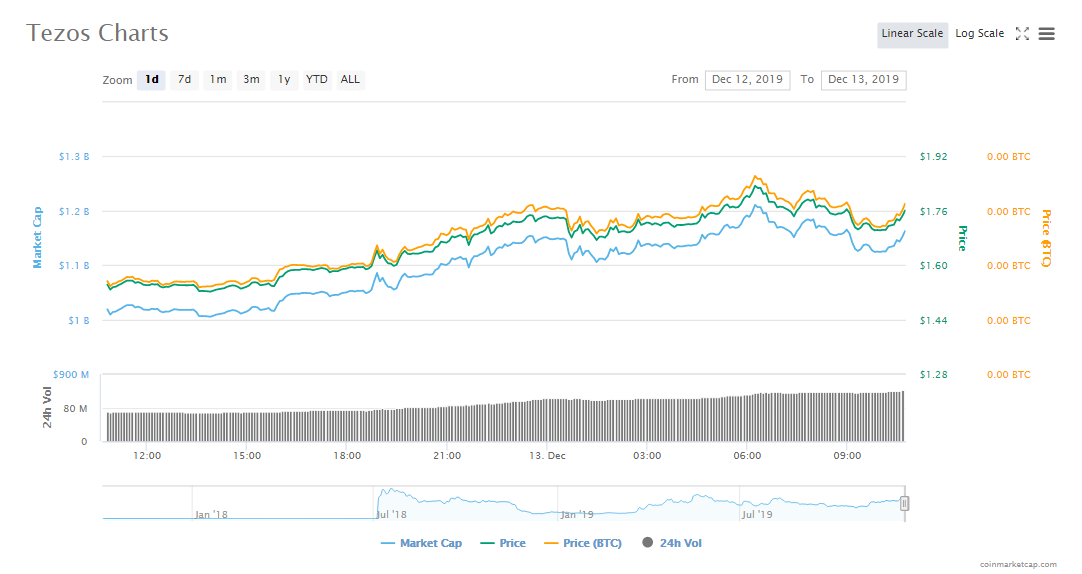Select the 1d zoom range
Screen dimensions: 1082x574
(151, 79)
